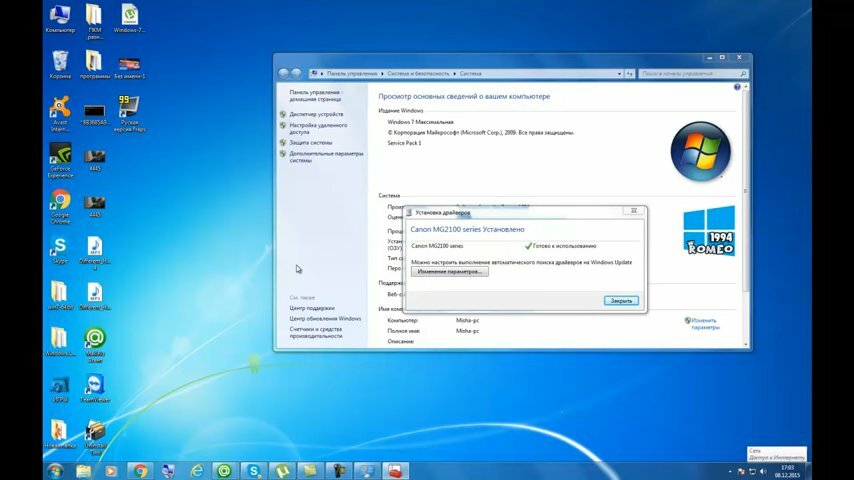Viewport: 854px width, 480px height.
Task: Click the forward navigation arrow
Action: (296, 73)
